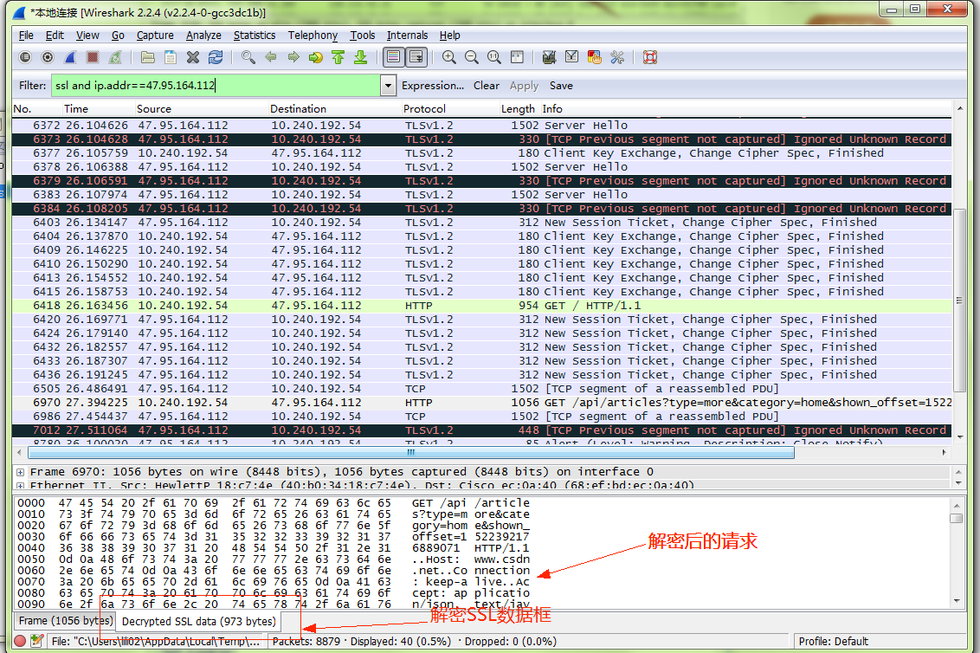
Task: Click the packet list horizontal scrollbar
Action: tap(411, 452)
